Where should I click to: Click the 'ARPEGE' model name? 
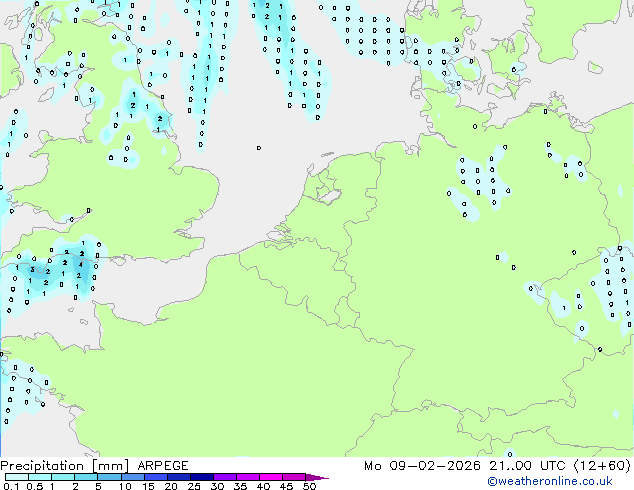coord(163,466)
